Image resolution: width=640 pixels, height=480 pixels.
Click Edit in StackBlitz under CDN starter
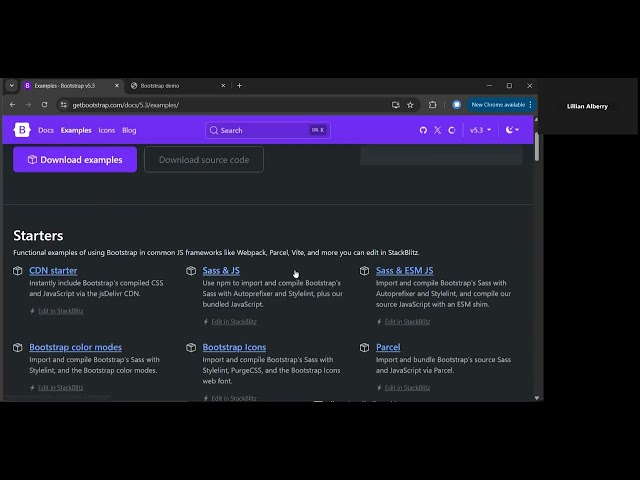point(60,311)
